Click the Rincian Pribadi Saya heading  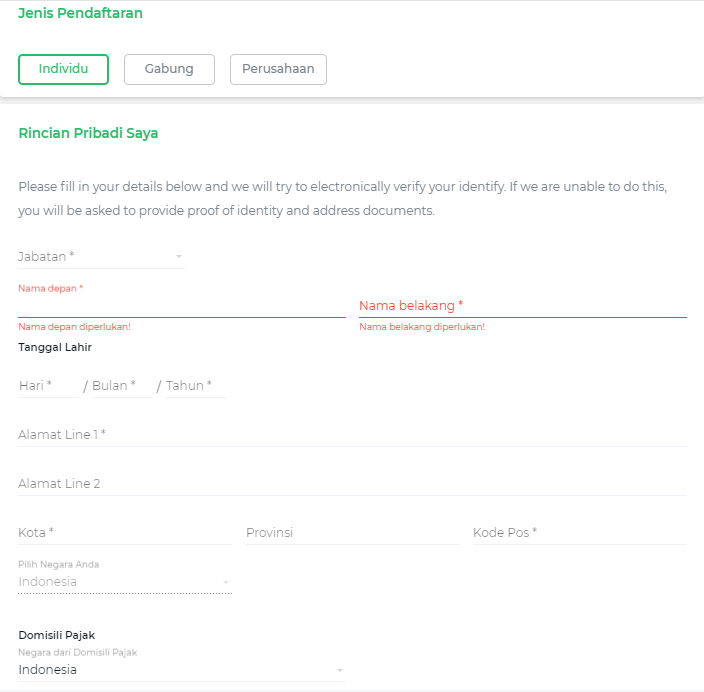pyautogui.click(x=88, y=133)
